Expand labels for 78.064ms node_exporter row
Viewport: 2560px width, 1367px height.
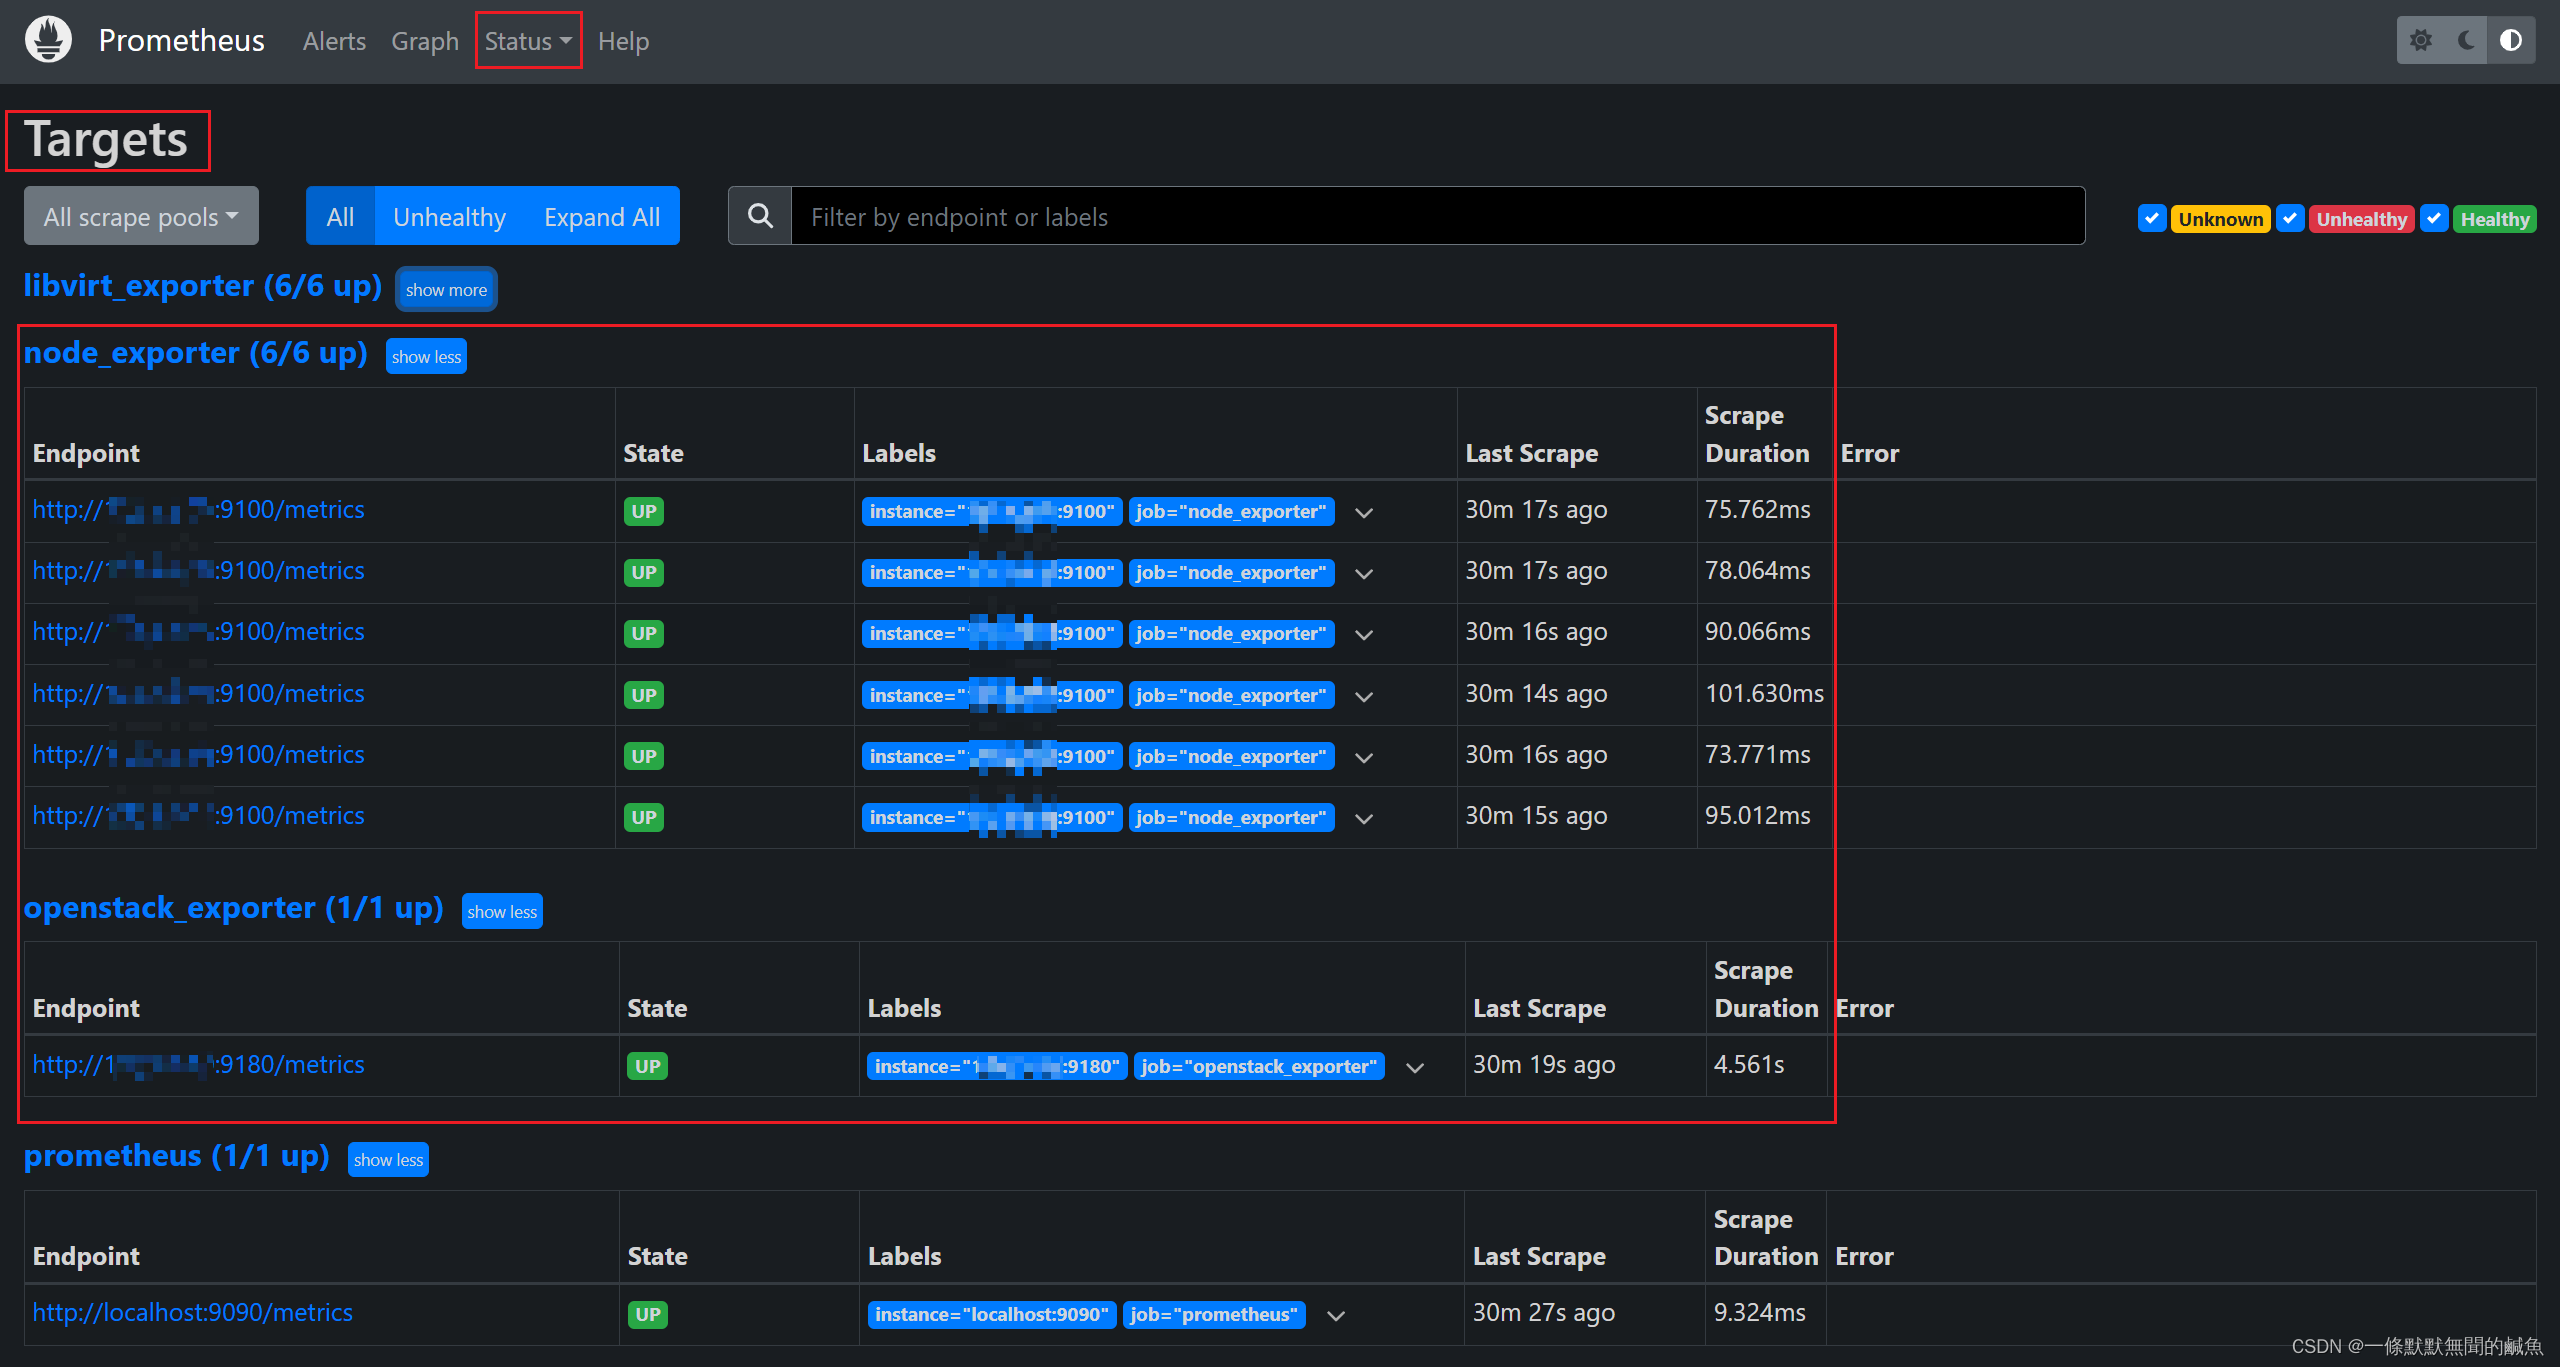click(1364, 573)
